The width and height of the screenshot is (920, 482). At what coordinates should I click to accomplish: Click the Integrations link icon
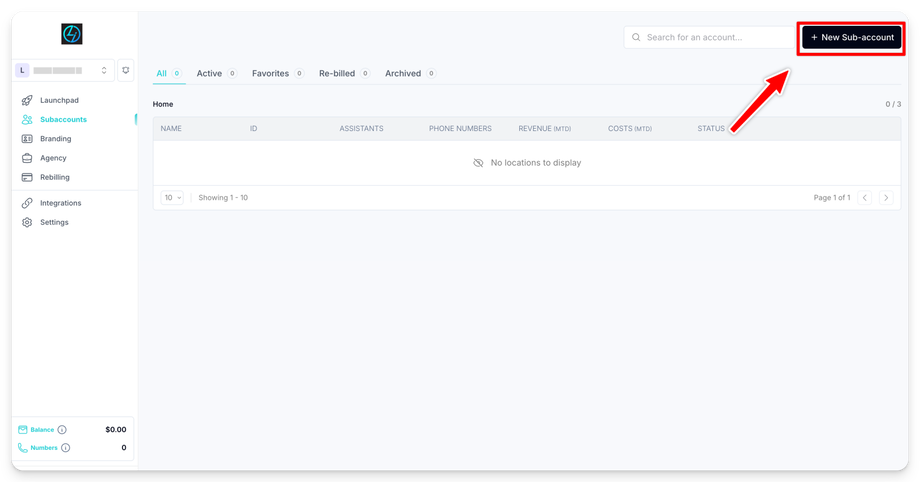pyautogui.click(x=27, y=203)
